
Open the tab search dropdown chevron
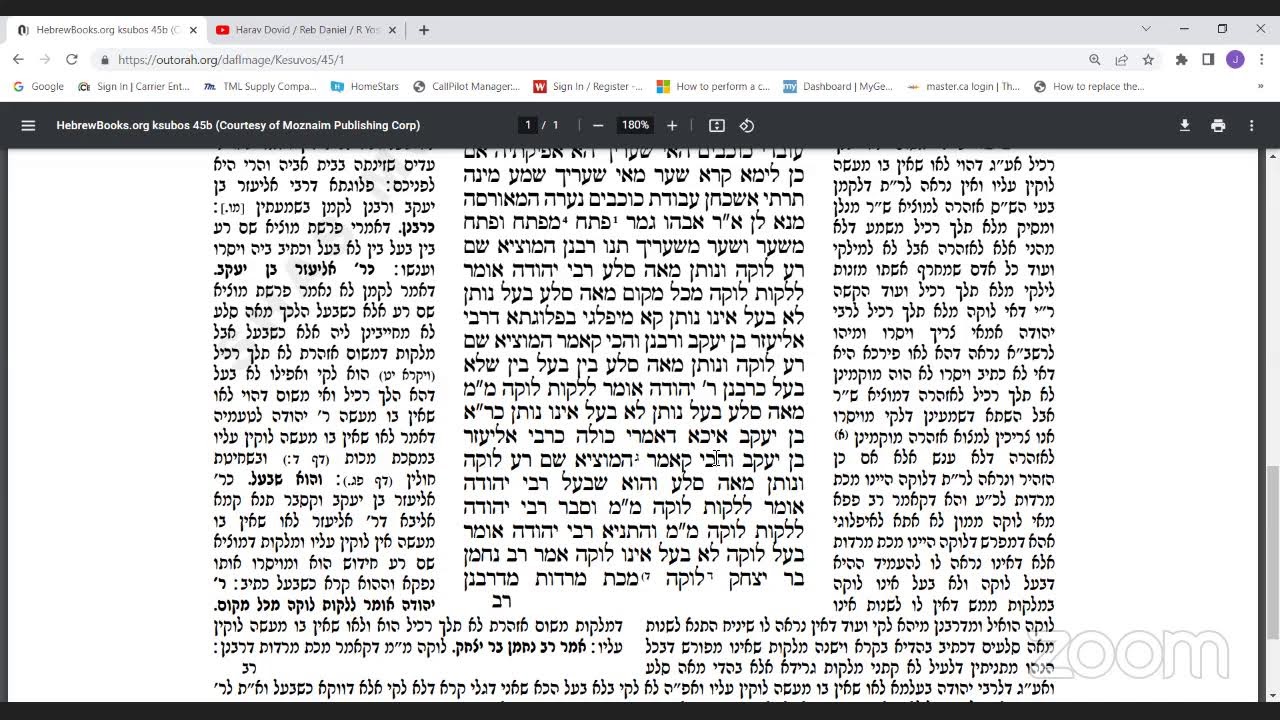[1146, 29]
